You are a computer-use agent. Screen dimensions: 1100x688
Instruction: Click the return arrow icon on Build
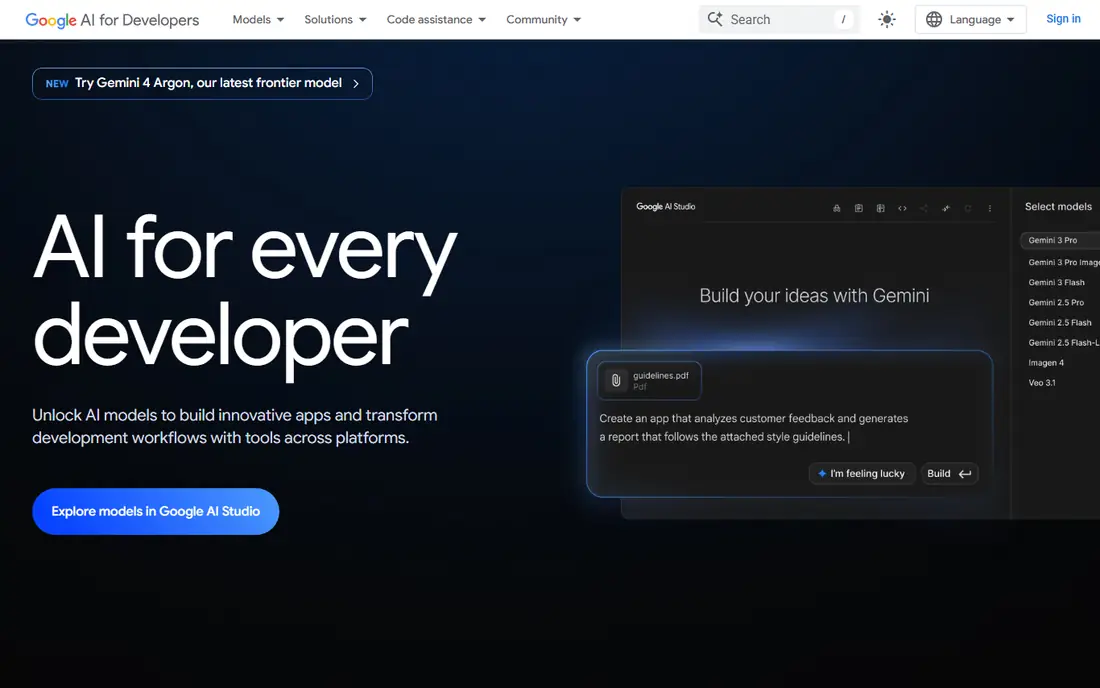pos(965,474)
